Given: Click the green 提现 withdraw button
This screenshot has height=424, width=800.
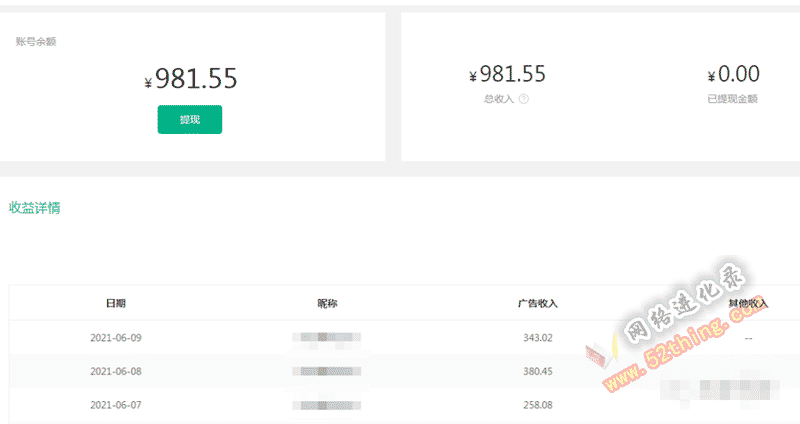Looking at the screenshot, I should click(x=190, y=119).
